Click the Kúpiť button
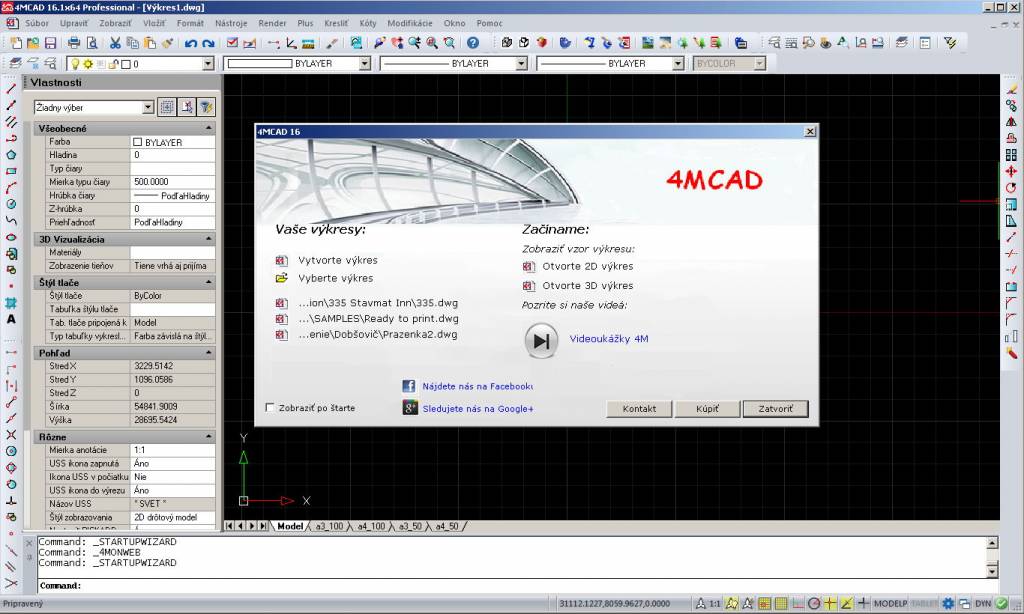This screenshot has width=1024, height=614. (x=707, y=409)
